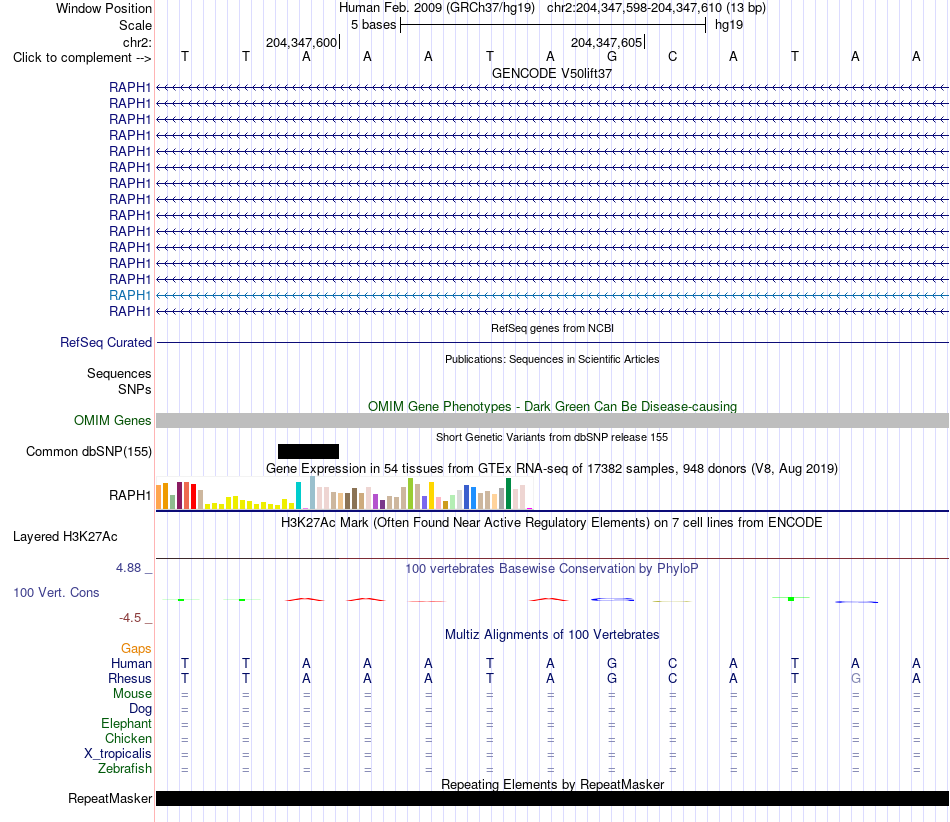Click the 204,347,605 coordinate label
Viewport: 950px width, 822px height.
[606, 42]
